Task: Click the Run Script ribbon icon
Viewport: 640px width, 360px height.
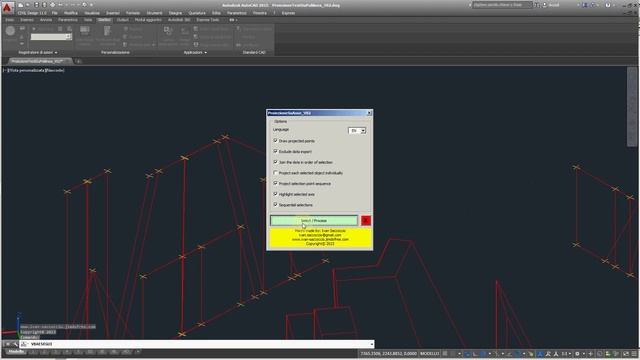Action: (185, 31)
